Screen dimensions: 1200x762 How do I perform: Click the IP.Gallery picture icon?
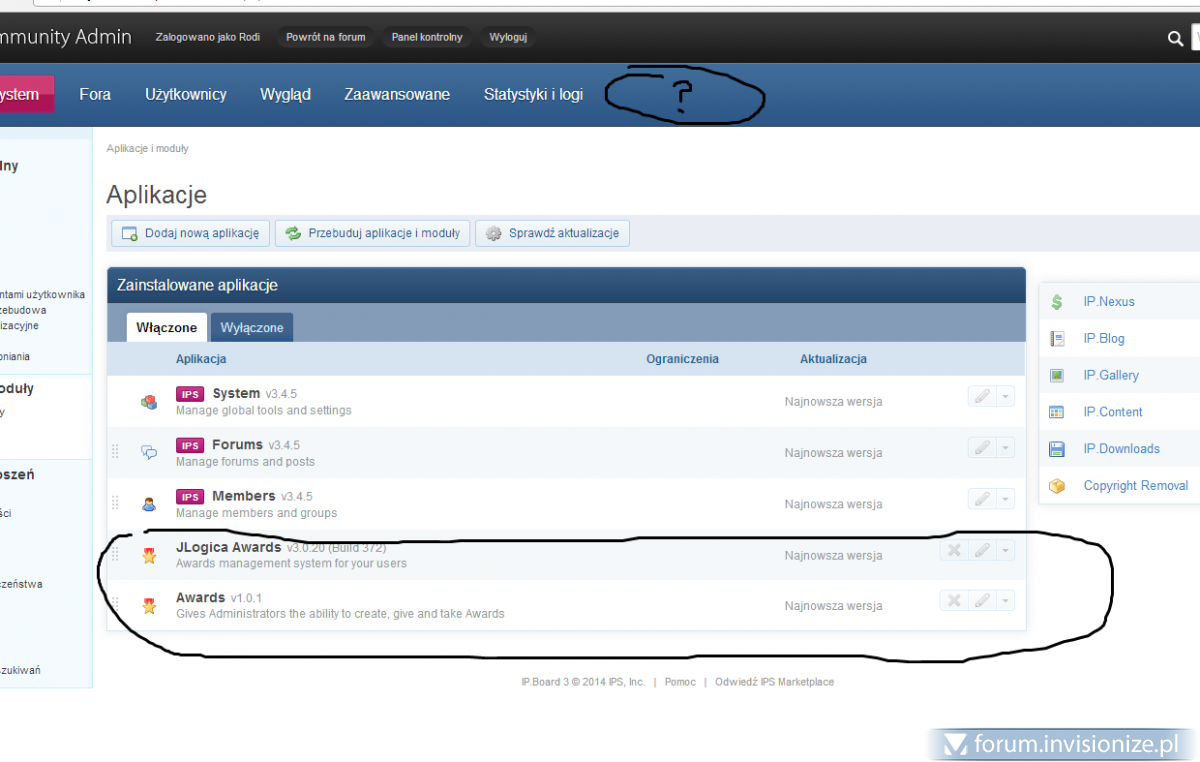tap(1057, 375)
